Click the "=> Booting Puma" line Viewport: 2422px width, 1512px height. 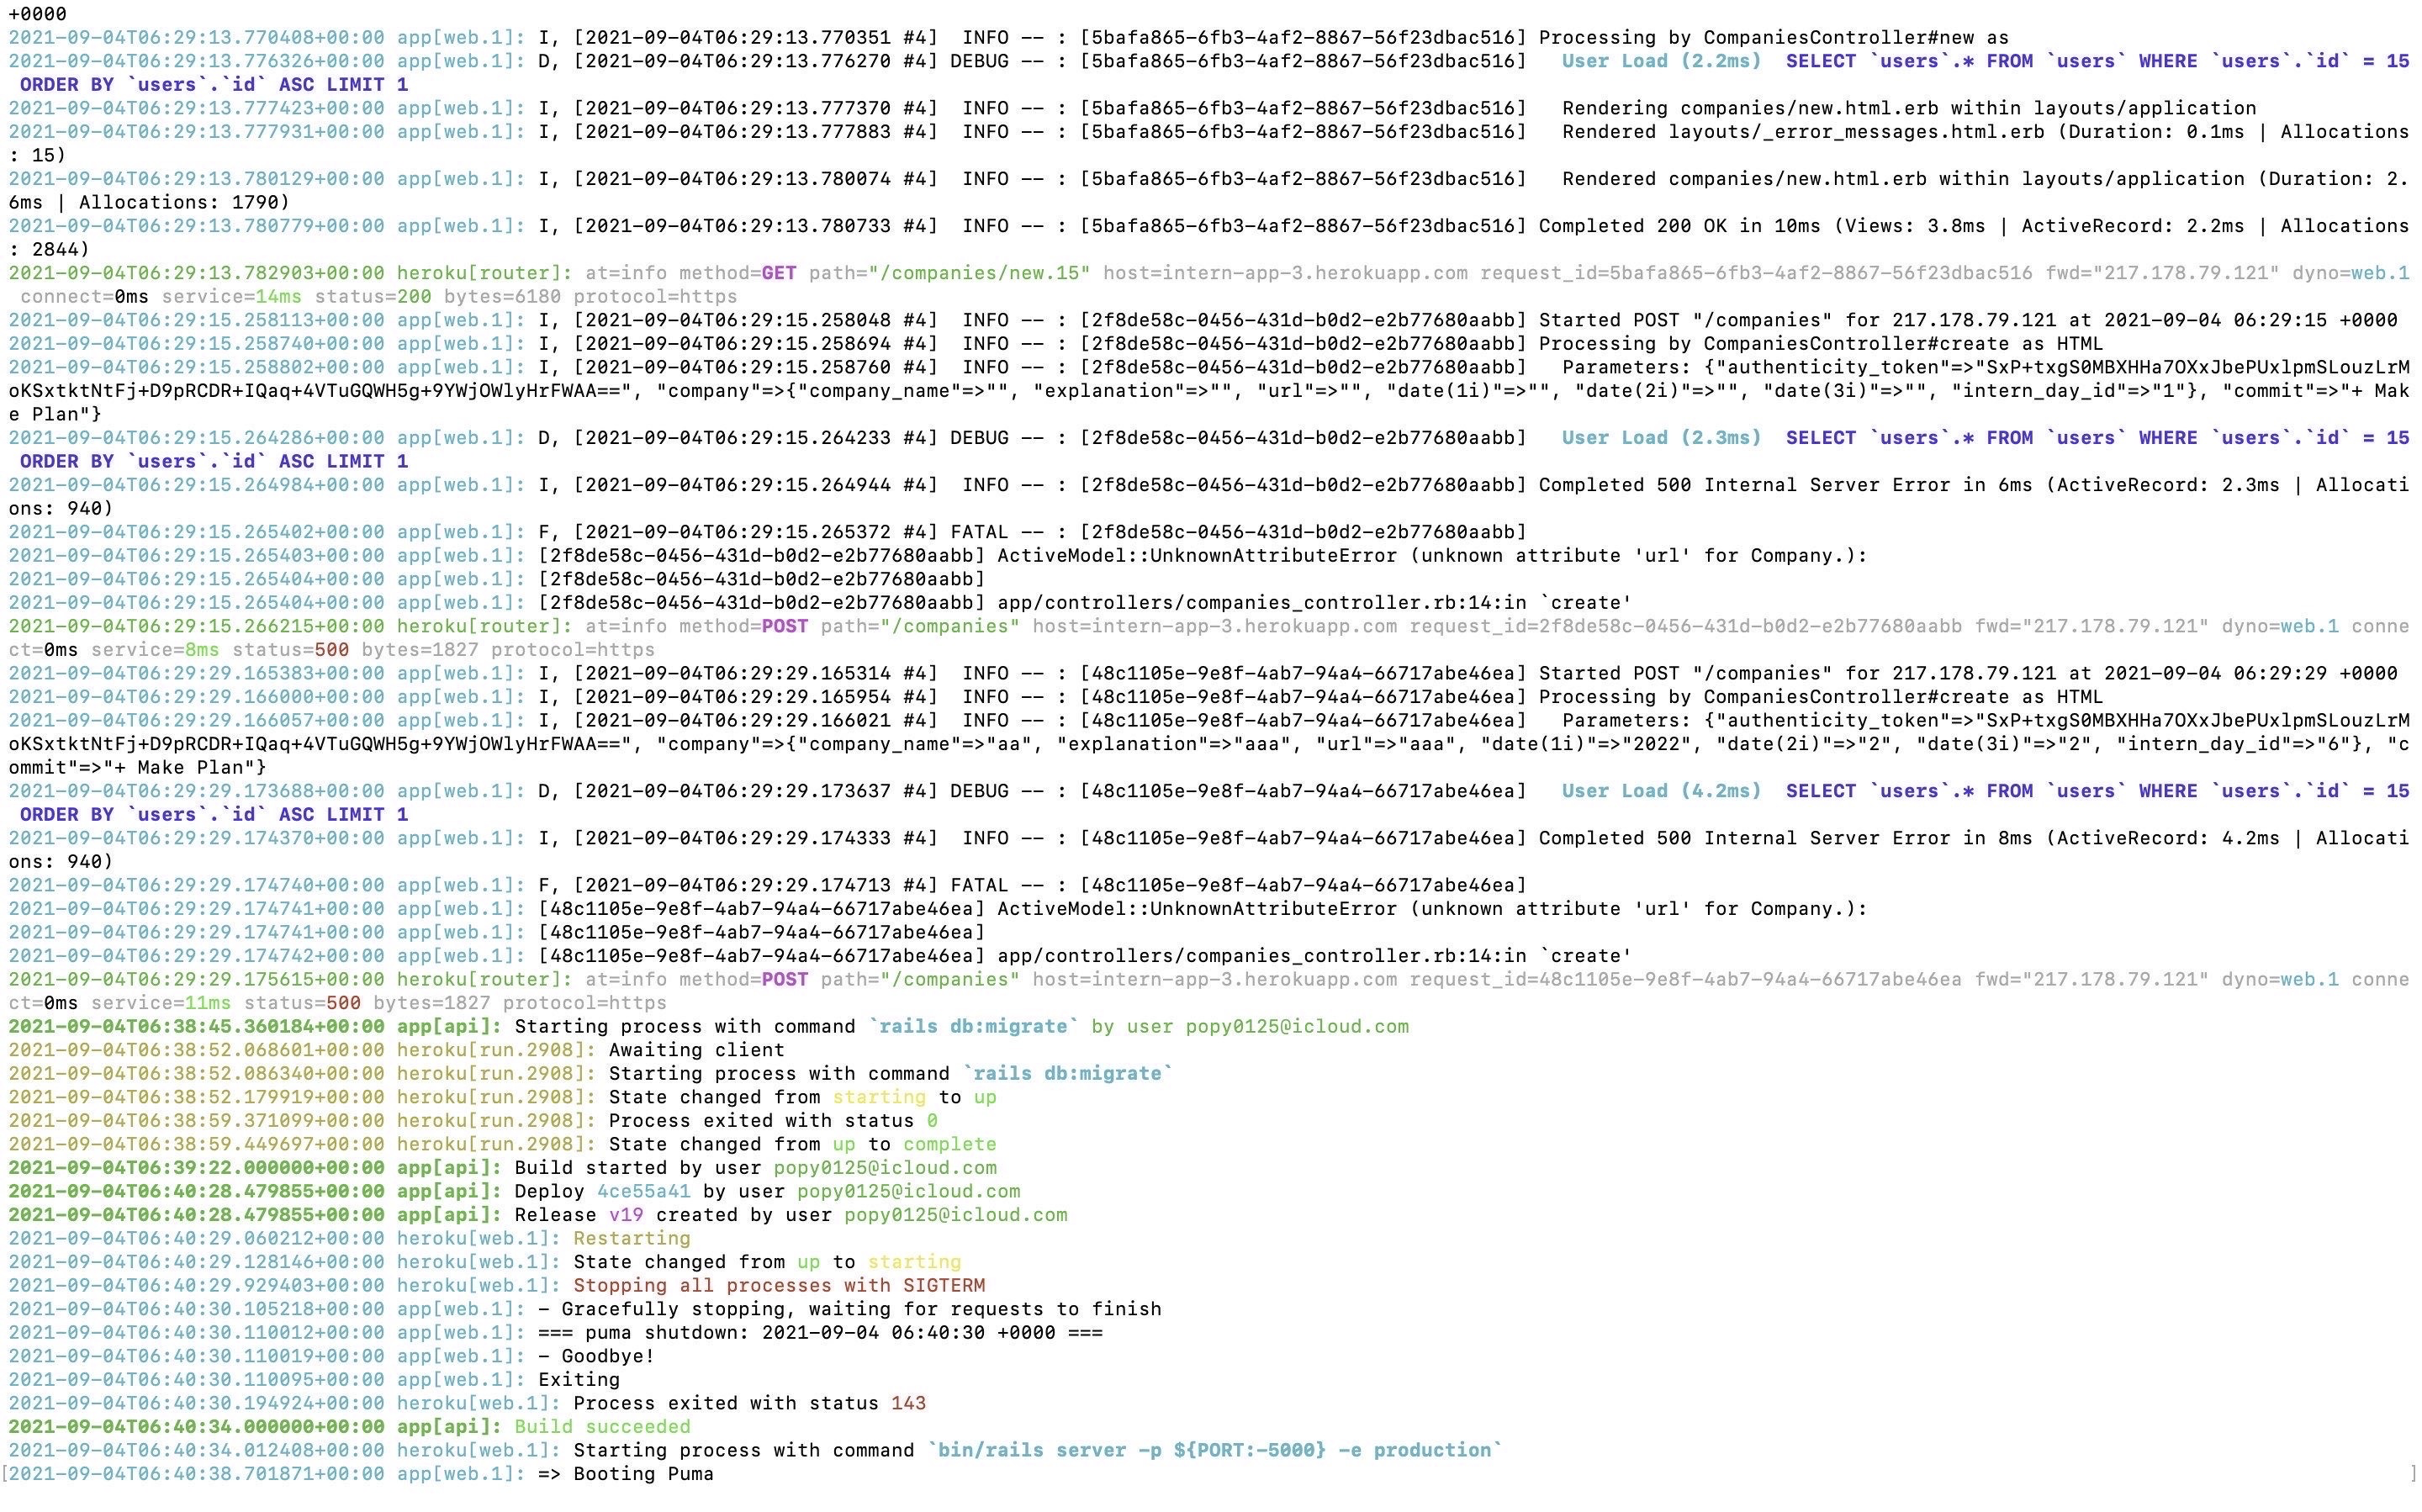point(625,1474)
